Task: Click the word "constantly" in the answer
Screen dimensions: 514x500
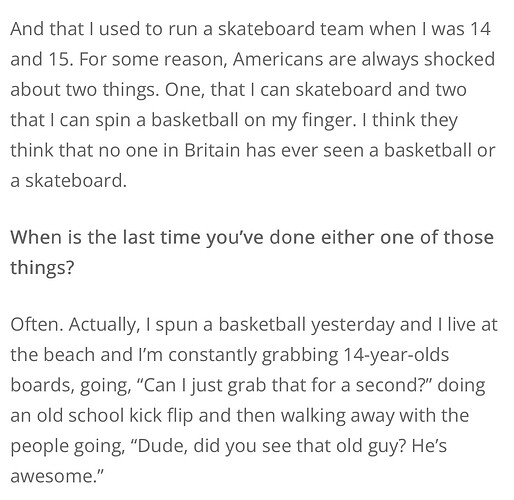Action: pos(212,355)
